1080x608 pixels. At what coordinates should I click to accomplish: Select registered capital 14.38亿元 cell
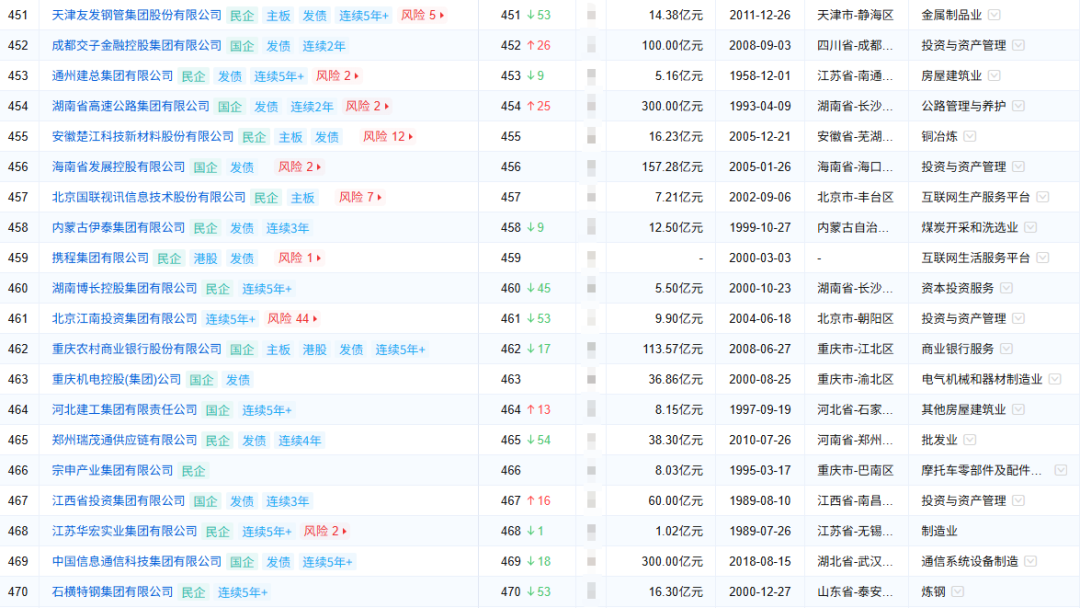click(676, 14)
